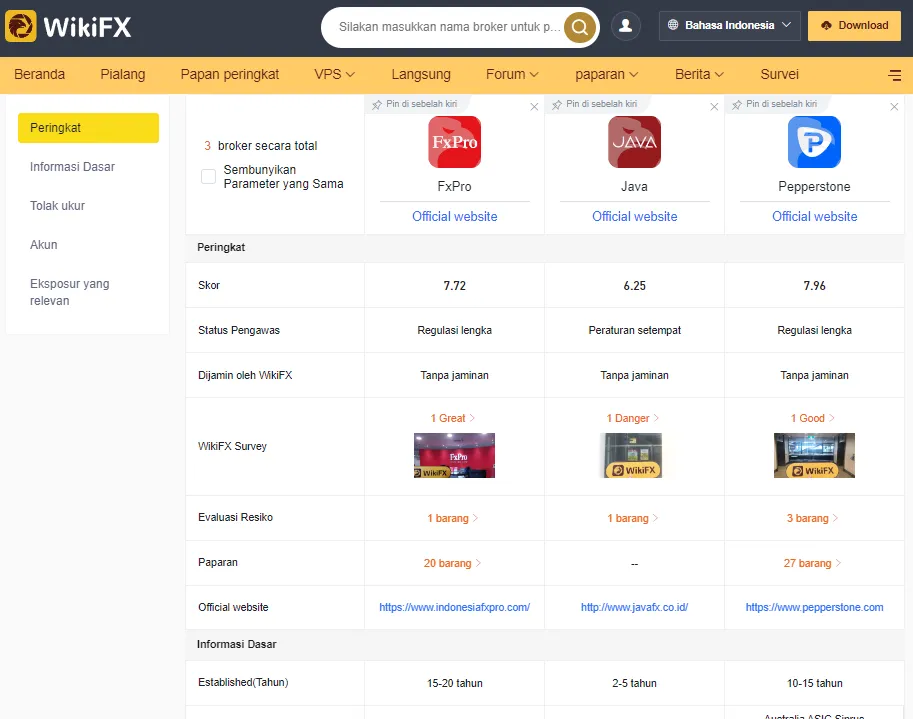Remove FxPro from the comparison
This screenshot has width=913, height=719.
(534, 107)
